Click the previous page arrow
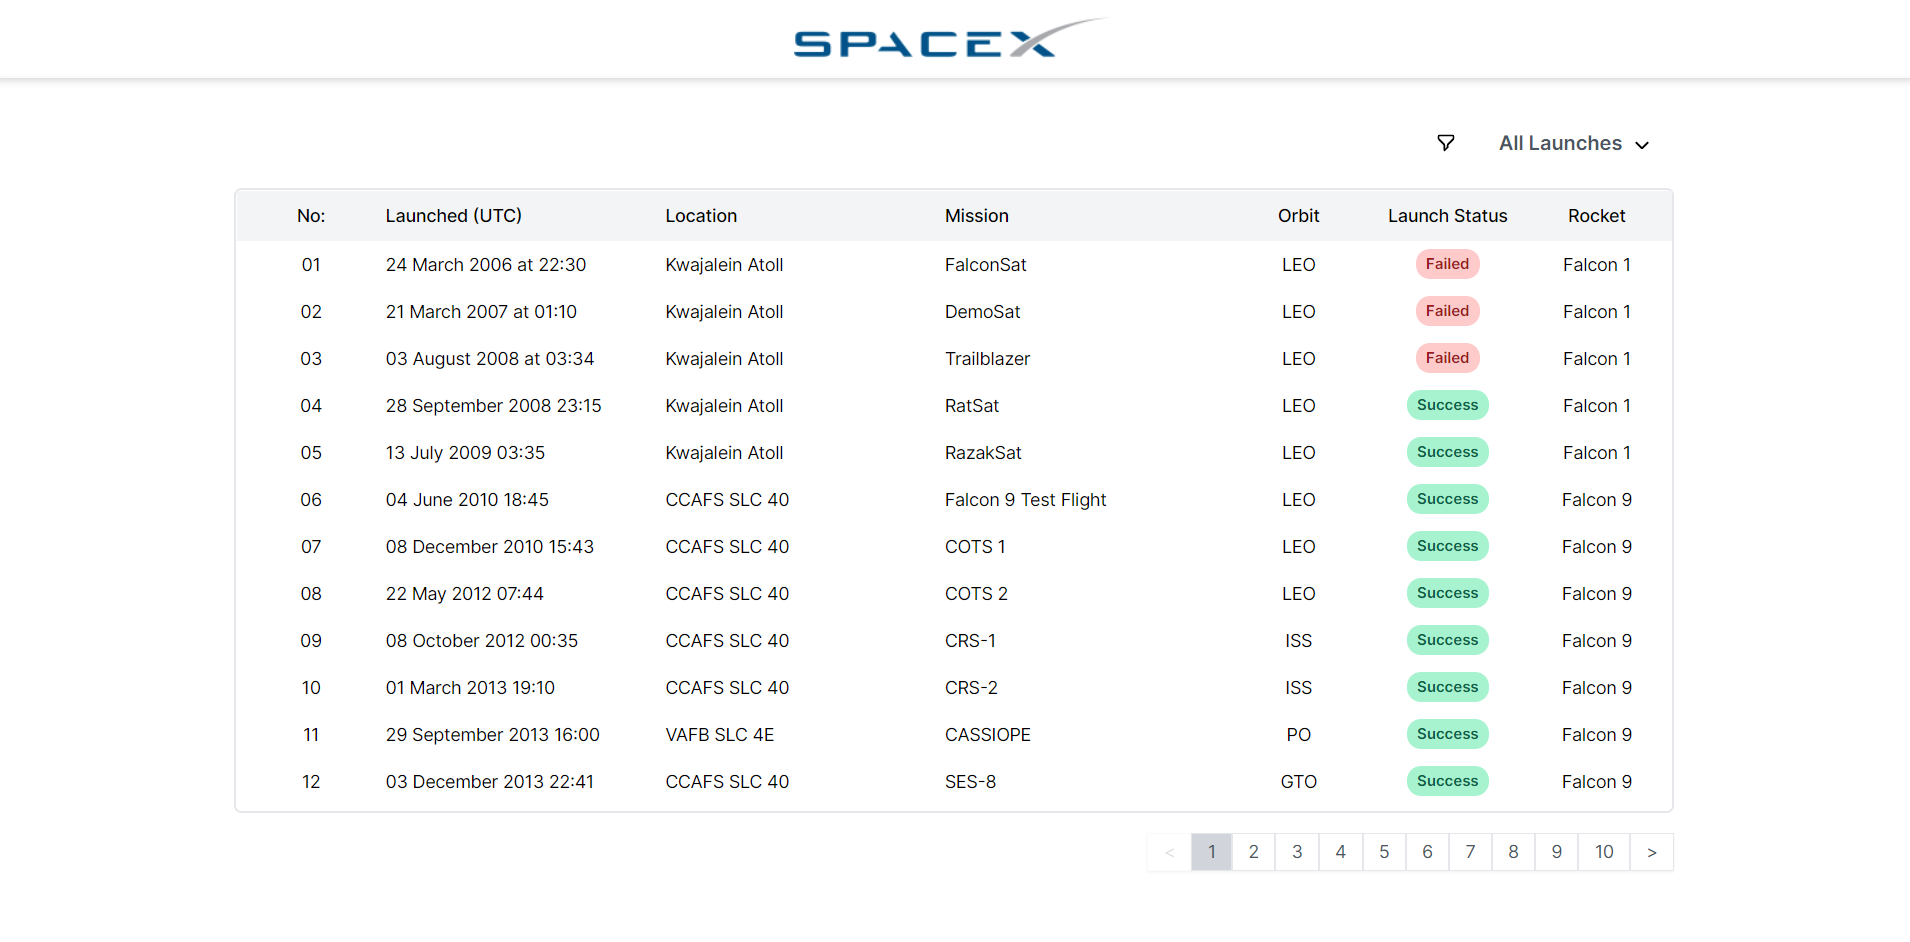Image resolution: width=1910 pixels, height=942 pixels. 1168,852
